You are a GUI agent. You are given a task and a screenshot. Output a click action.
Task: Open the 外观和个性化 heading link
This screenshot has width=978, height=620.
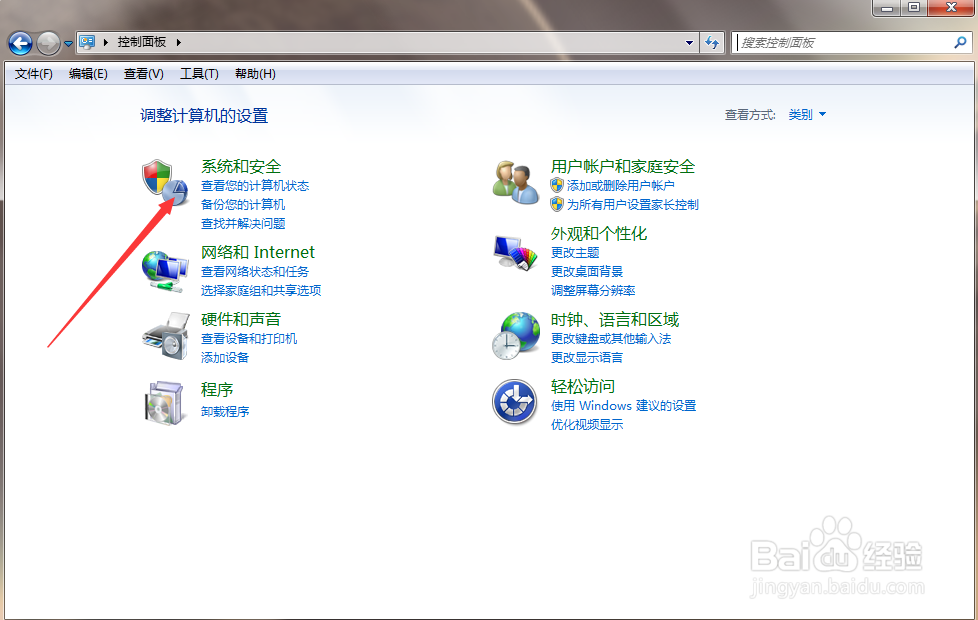tap(599, 234)
